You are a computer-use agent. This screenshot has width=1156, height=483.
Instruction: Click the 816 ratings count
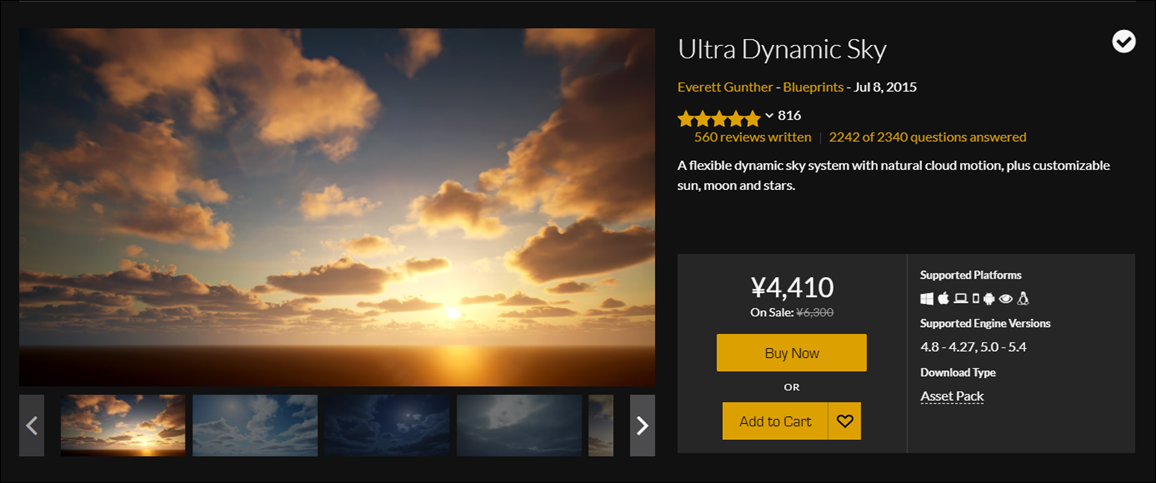[x=789, y=116]
